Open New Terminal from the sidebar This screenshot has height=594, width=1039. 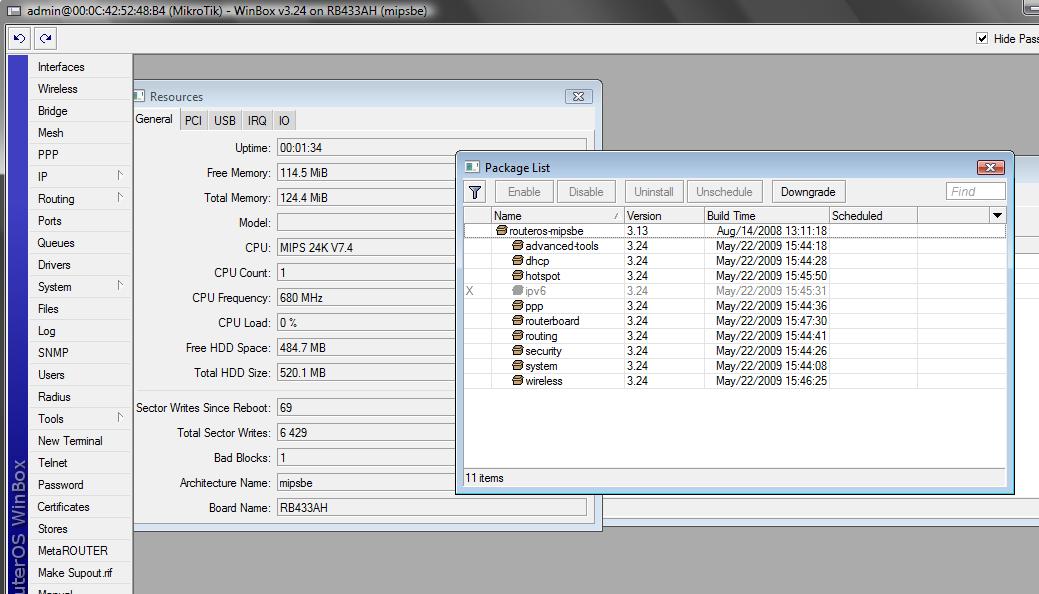coord(70,441)
